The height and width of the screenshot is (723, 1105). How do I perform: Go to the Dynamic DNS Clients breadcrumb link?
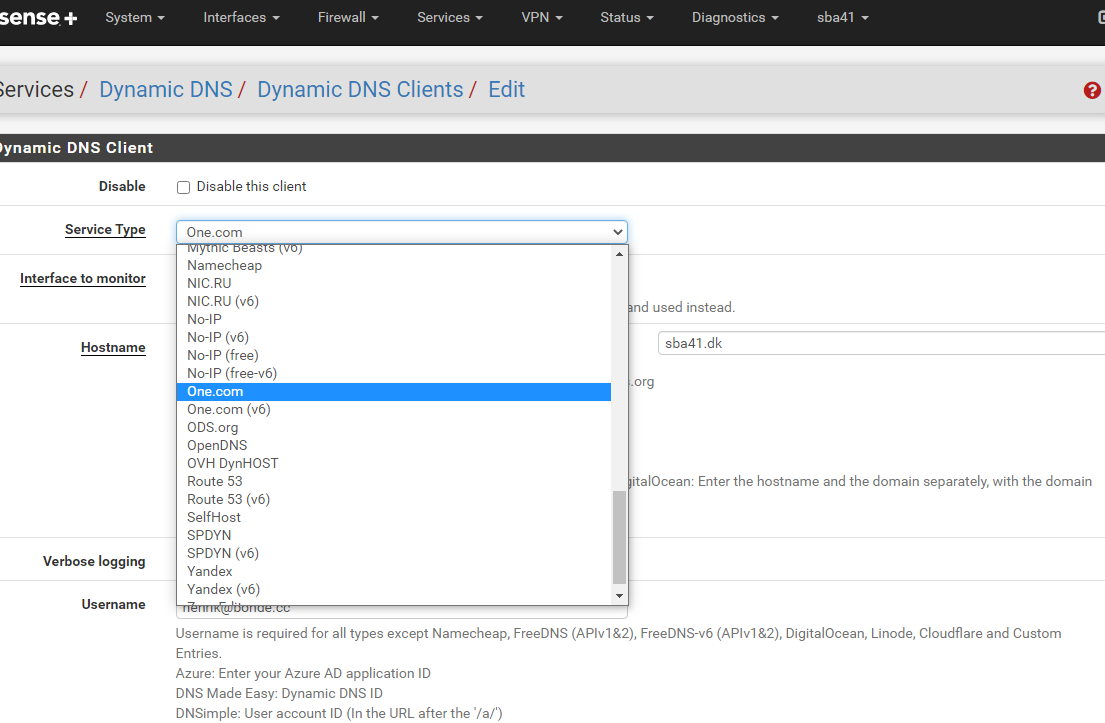point(360,89)
